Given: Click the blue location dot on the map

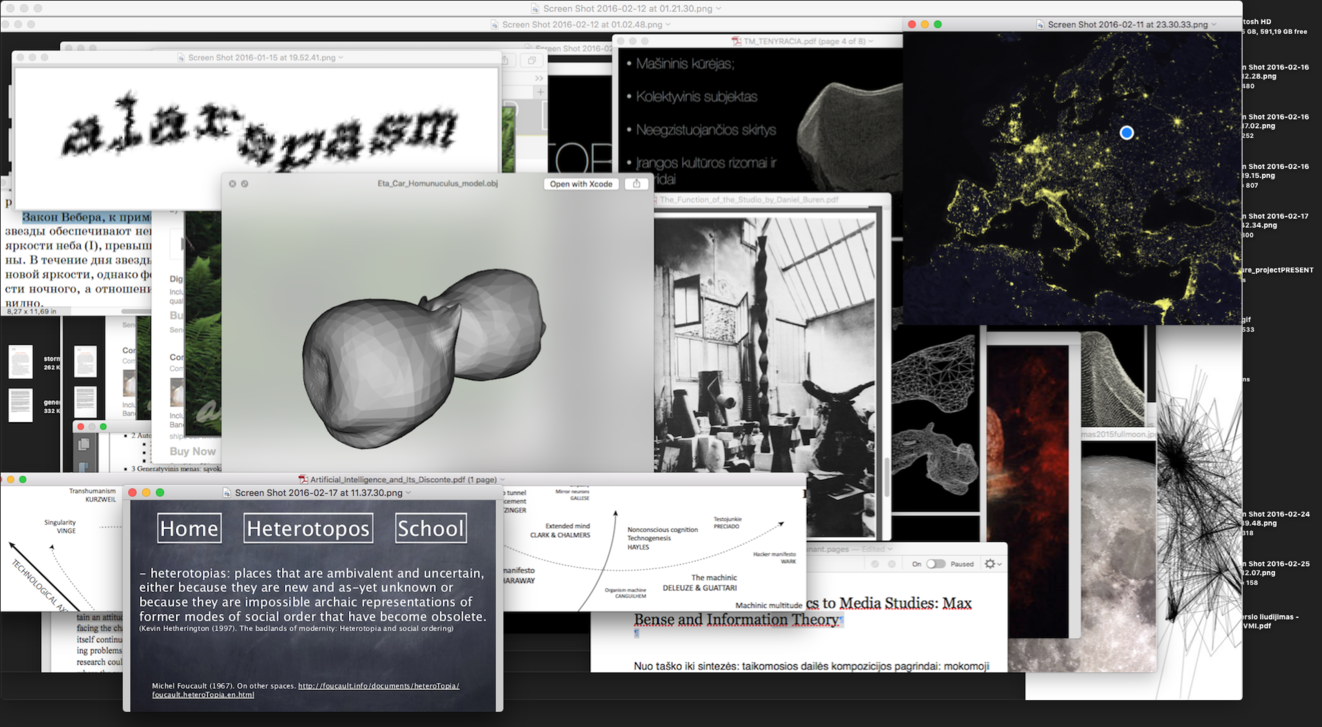Looking at the screenshot, I should (1127, 132).
